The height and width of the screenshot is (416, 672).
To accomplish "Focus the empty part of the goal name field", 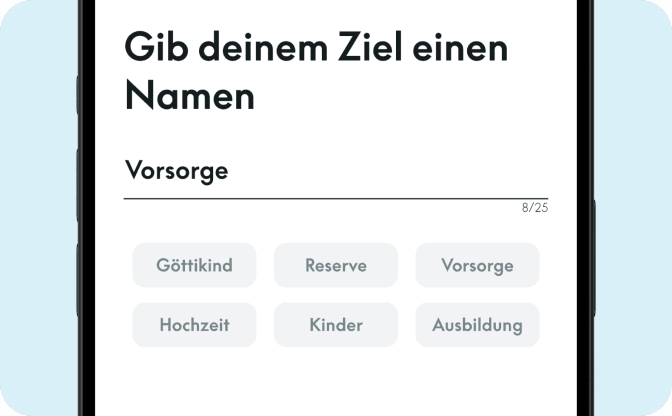I will pos(388,171).
